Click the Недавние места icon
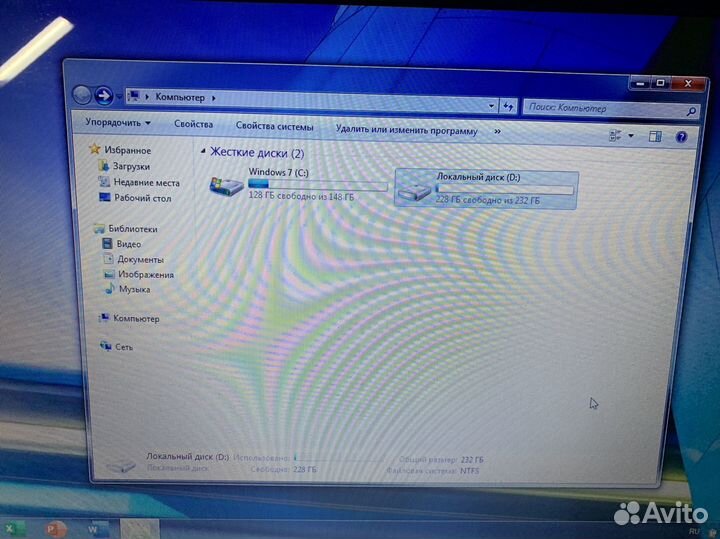The image size is (720, 539). click(105, 181)
